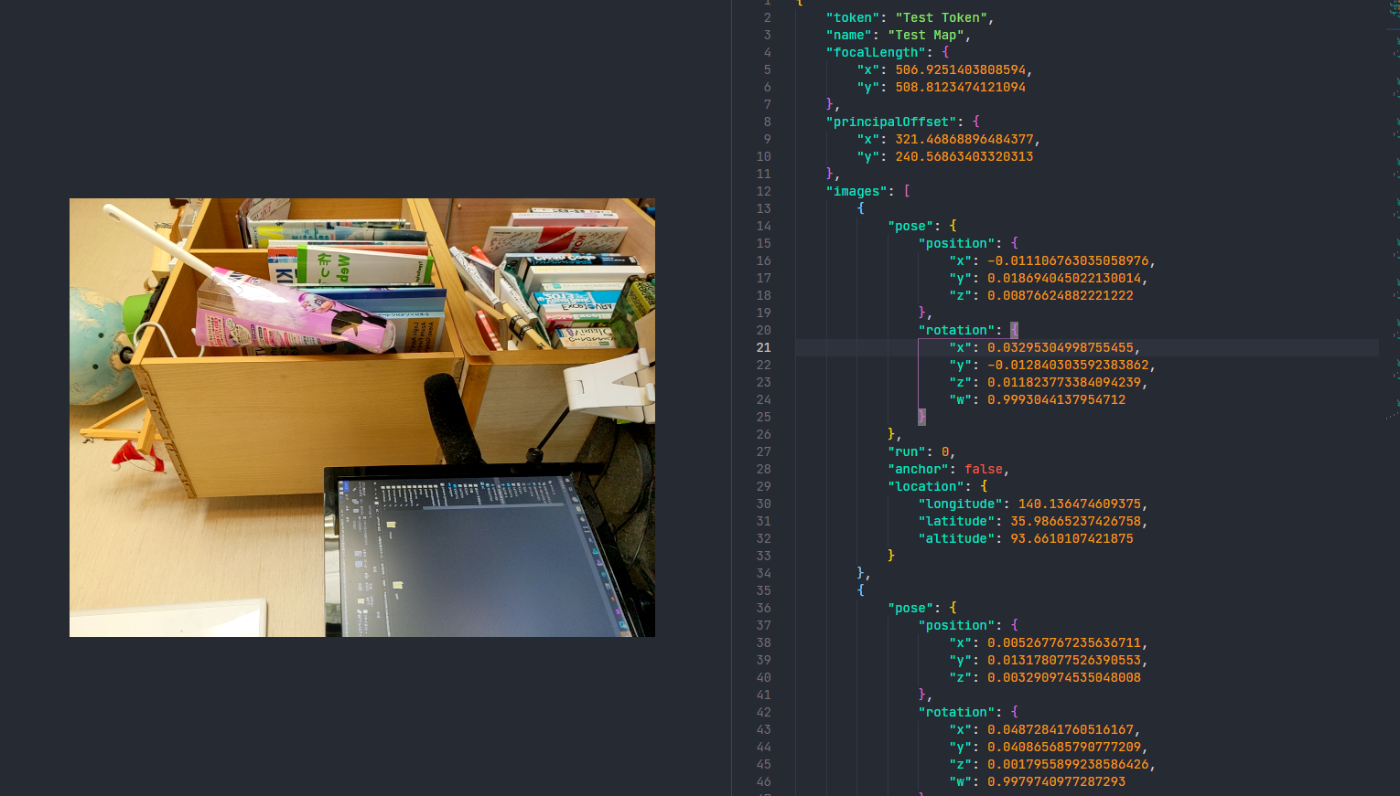Click the value 0.00876624882221222

pos(1060,296)
